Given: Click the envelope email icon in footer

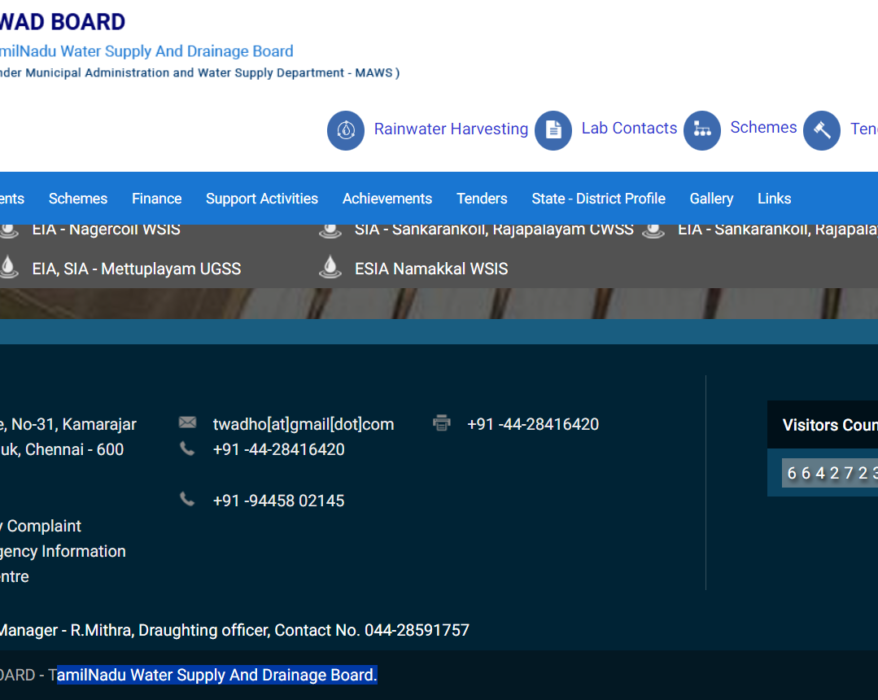Looking at the screenshot, I should (x=188, y=422).
